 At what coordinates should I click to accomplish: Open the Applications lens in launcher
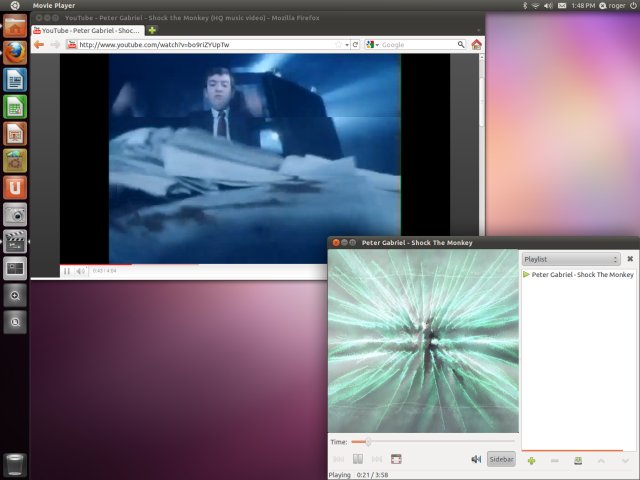tap(15, 295)
